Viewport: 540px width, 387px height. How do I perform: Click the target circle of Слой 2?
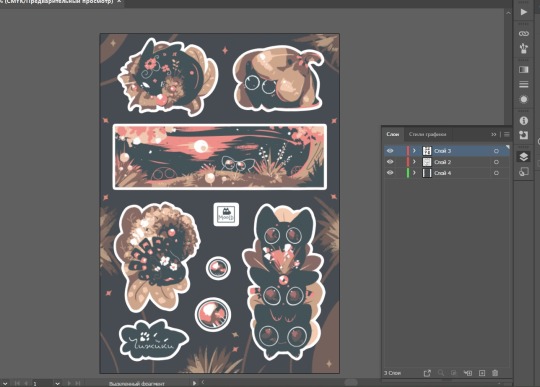(x=496, y=162)
